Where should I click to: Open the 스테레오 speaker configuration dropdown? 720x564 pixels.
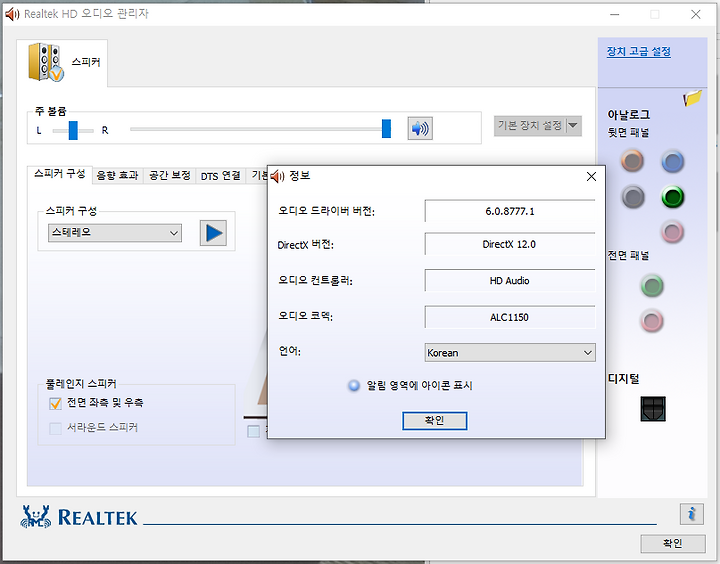coord(115,233)
